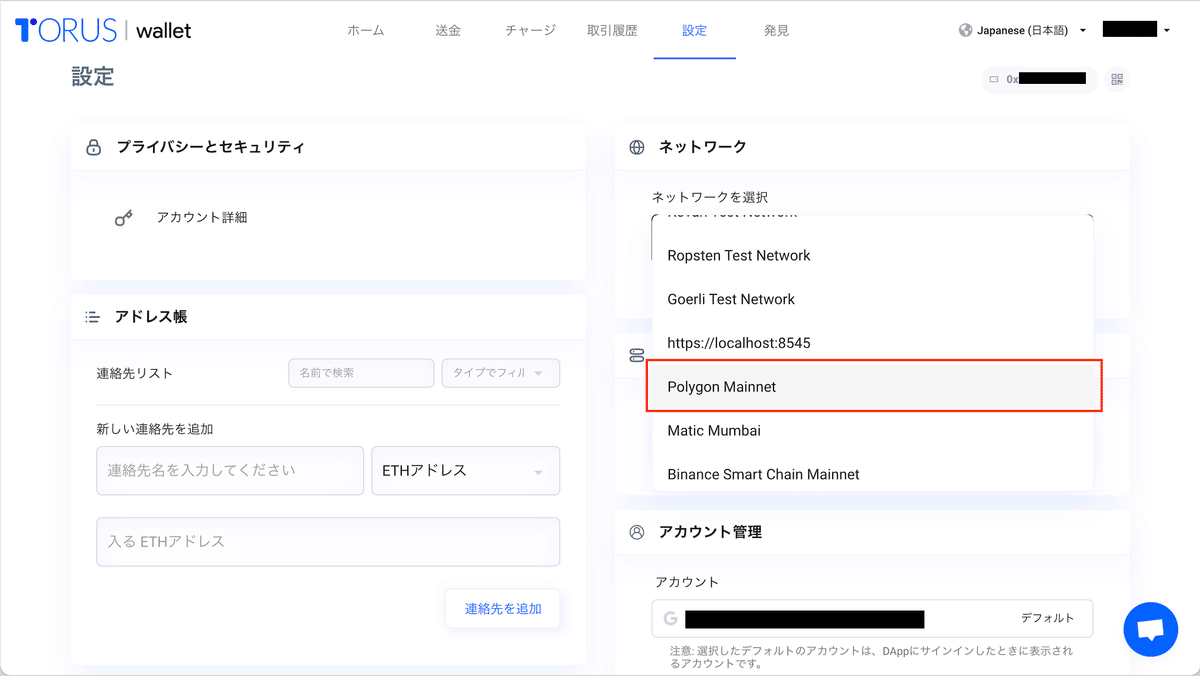The image size is (1200, 676).
Task: Click the Torus wallet logo
Action: [x=103, y=30]
